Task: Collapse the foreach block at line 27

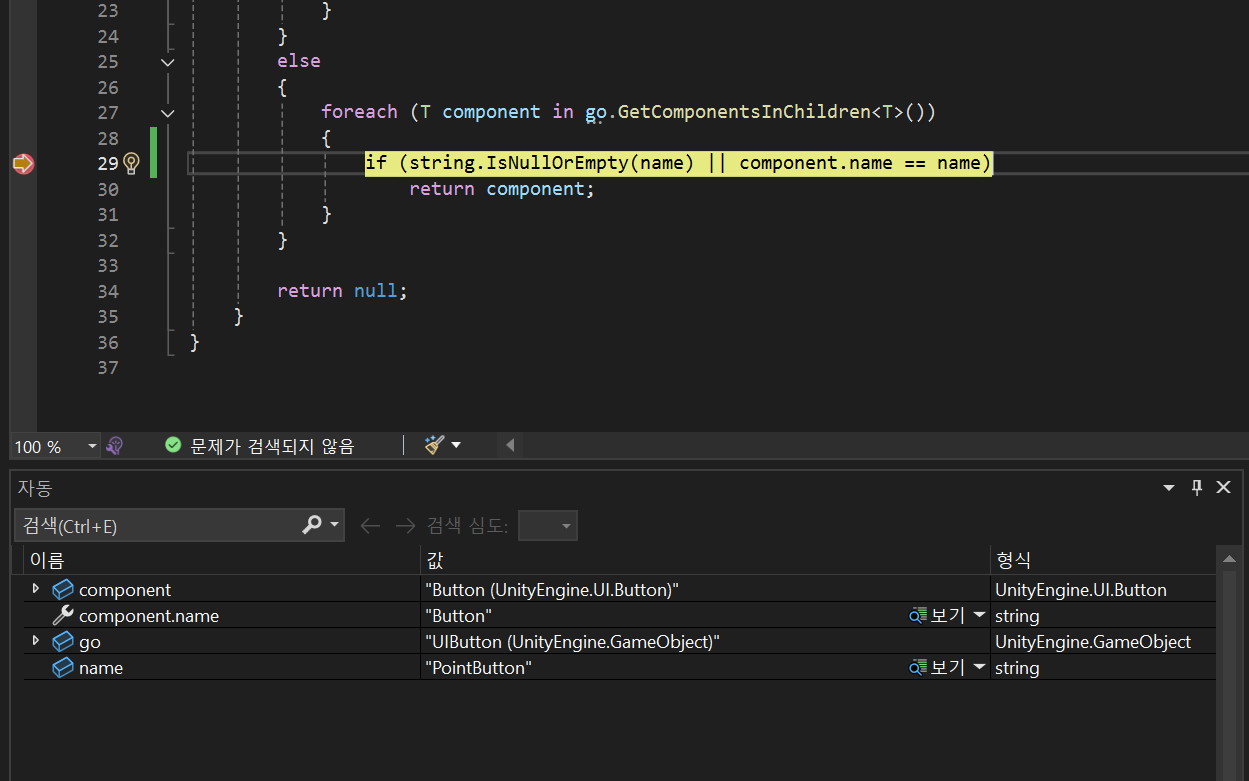Action: coord(167,113)
